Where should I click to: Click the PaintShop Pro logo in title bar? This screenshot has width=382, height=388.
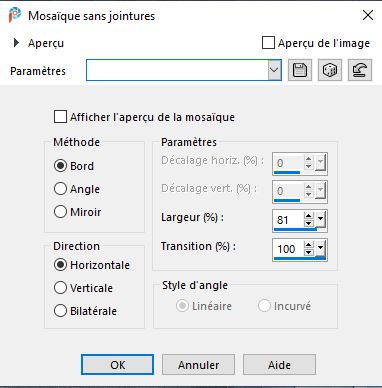(x=14, y=15)
